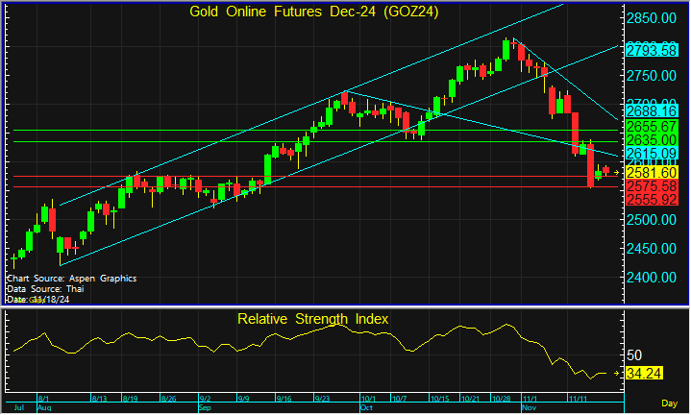Click the Chart Source: Aspen Graphics text
The image size is (691, 415).
[71, 278]
